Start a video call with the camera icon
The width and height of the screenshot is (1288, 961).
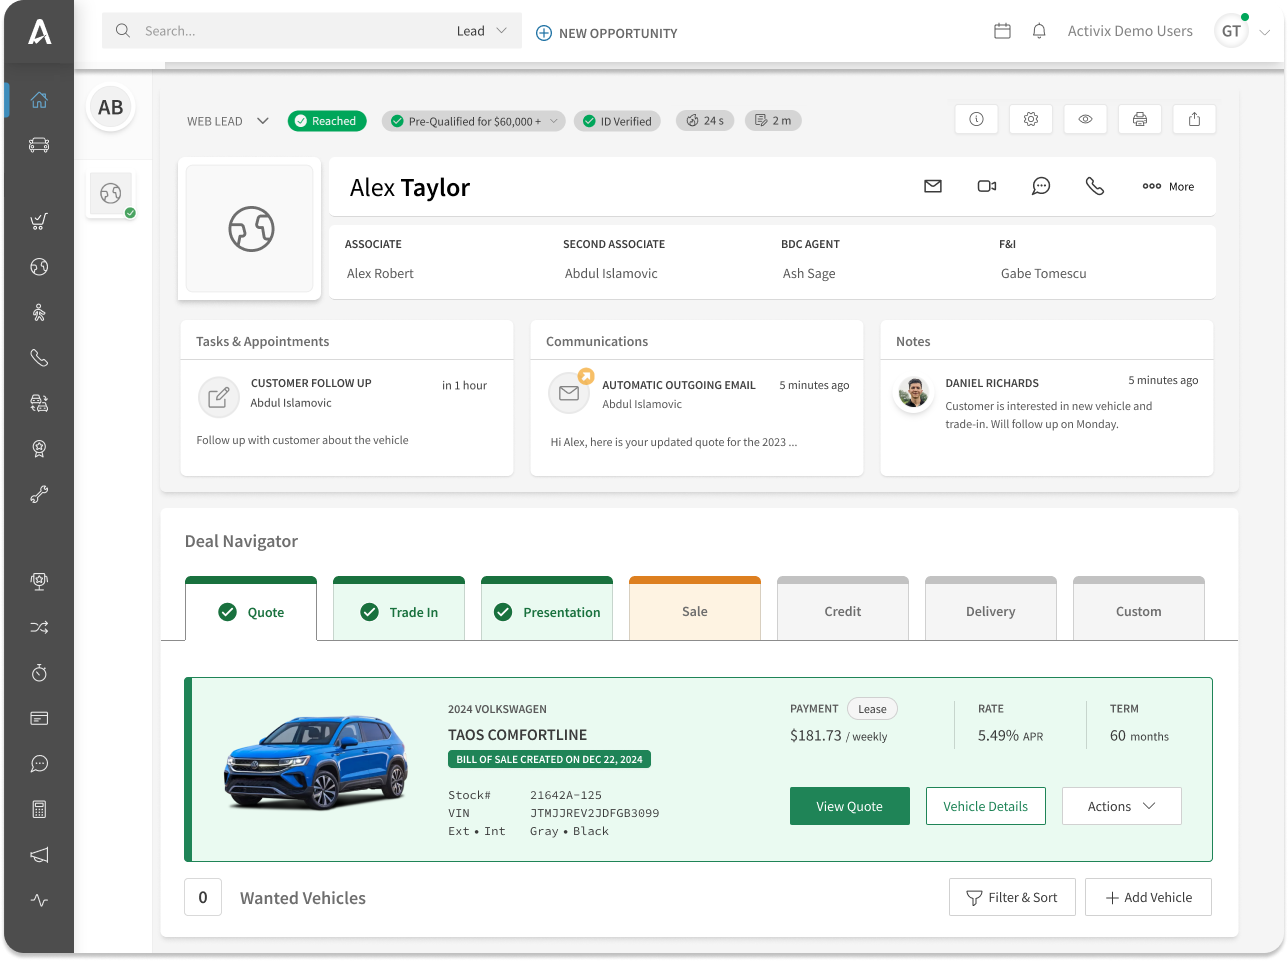pos(987,186)
